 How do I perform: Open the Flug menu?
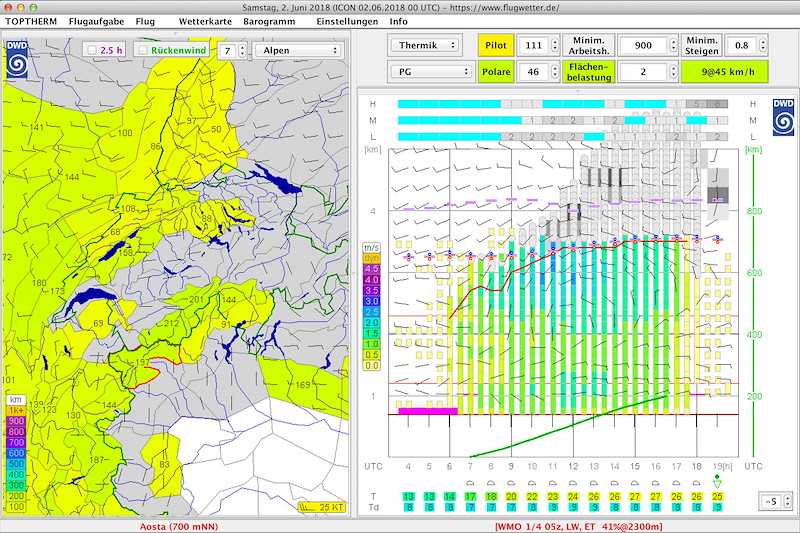(145, 21)
